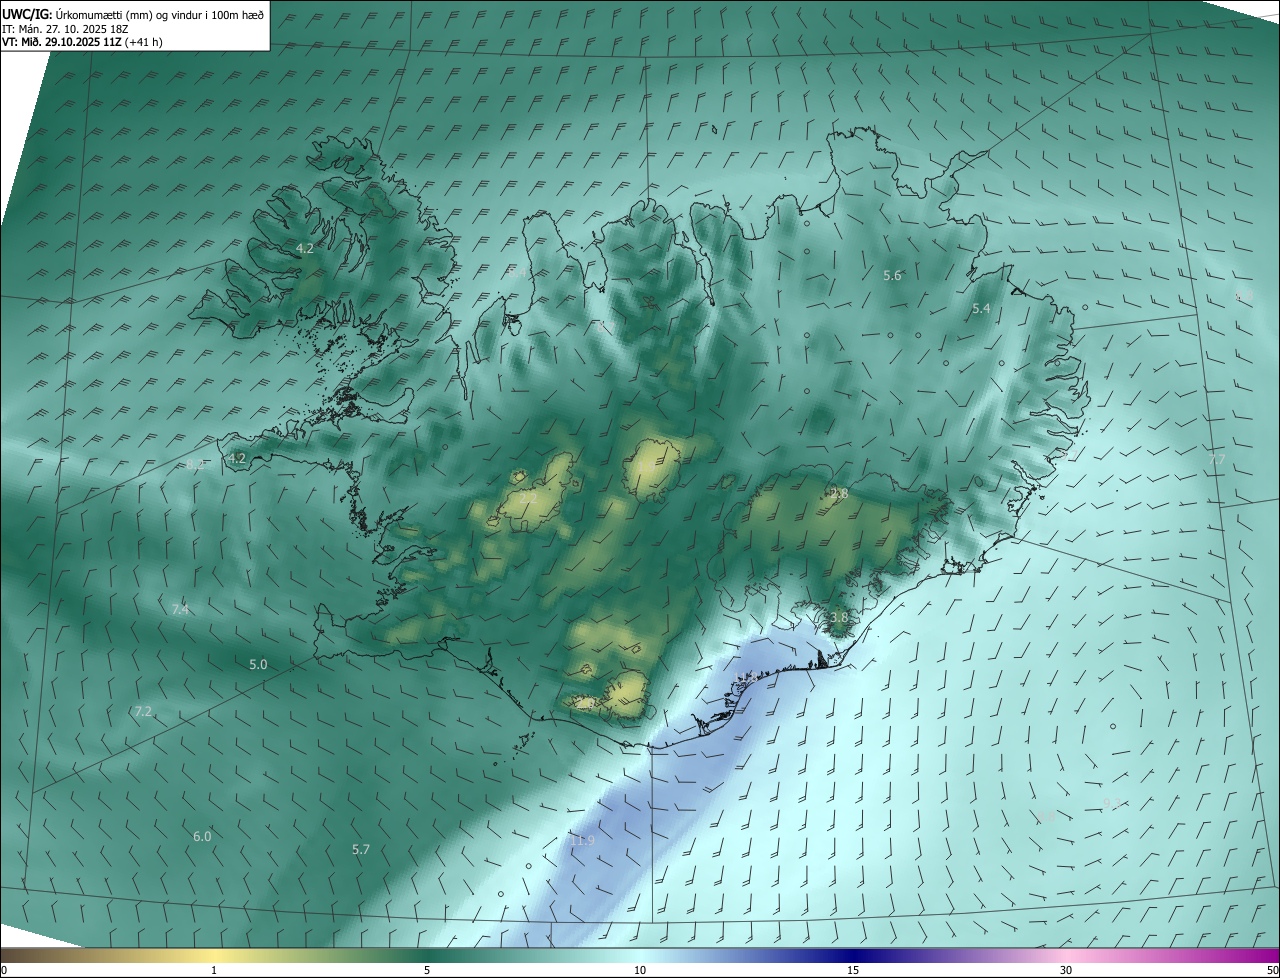Click the 7.2 precipitation value
This screenshot has height=978, width=1280.
(143, 711)
